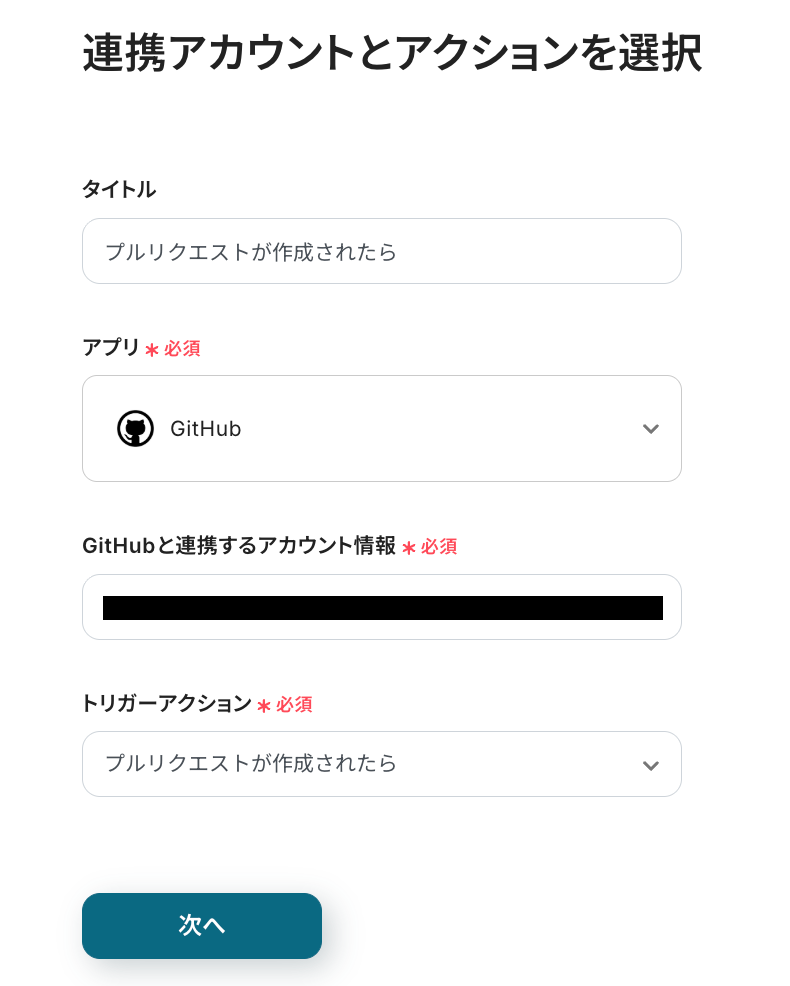Click the GitHub account information field
Screen dimensions: 790x986
pyautogui.click(x=381, y=607)
